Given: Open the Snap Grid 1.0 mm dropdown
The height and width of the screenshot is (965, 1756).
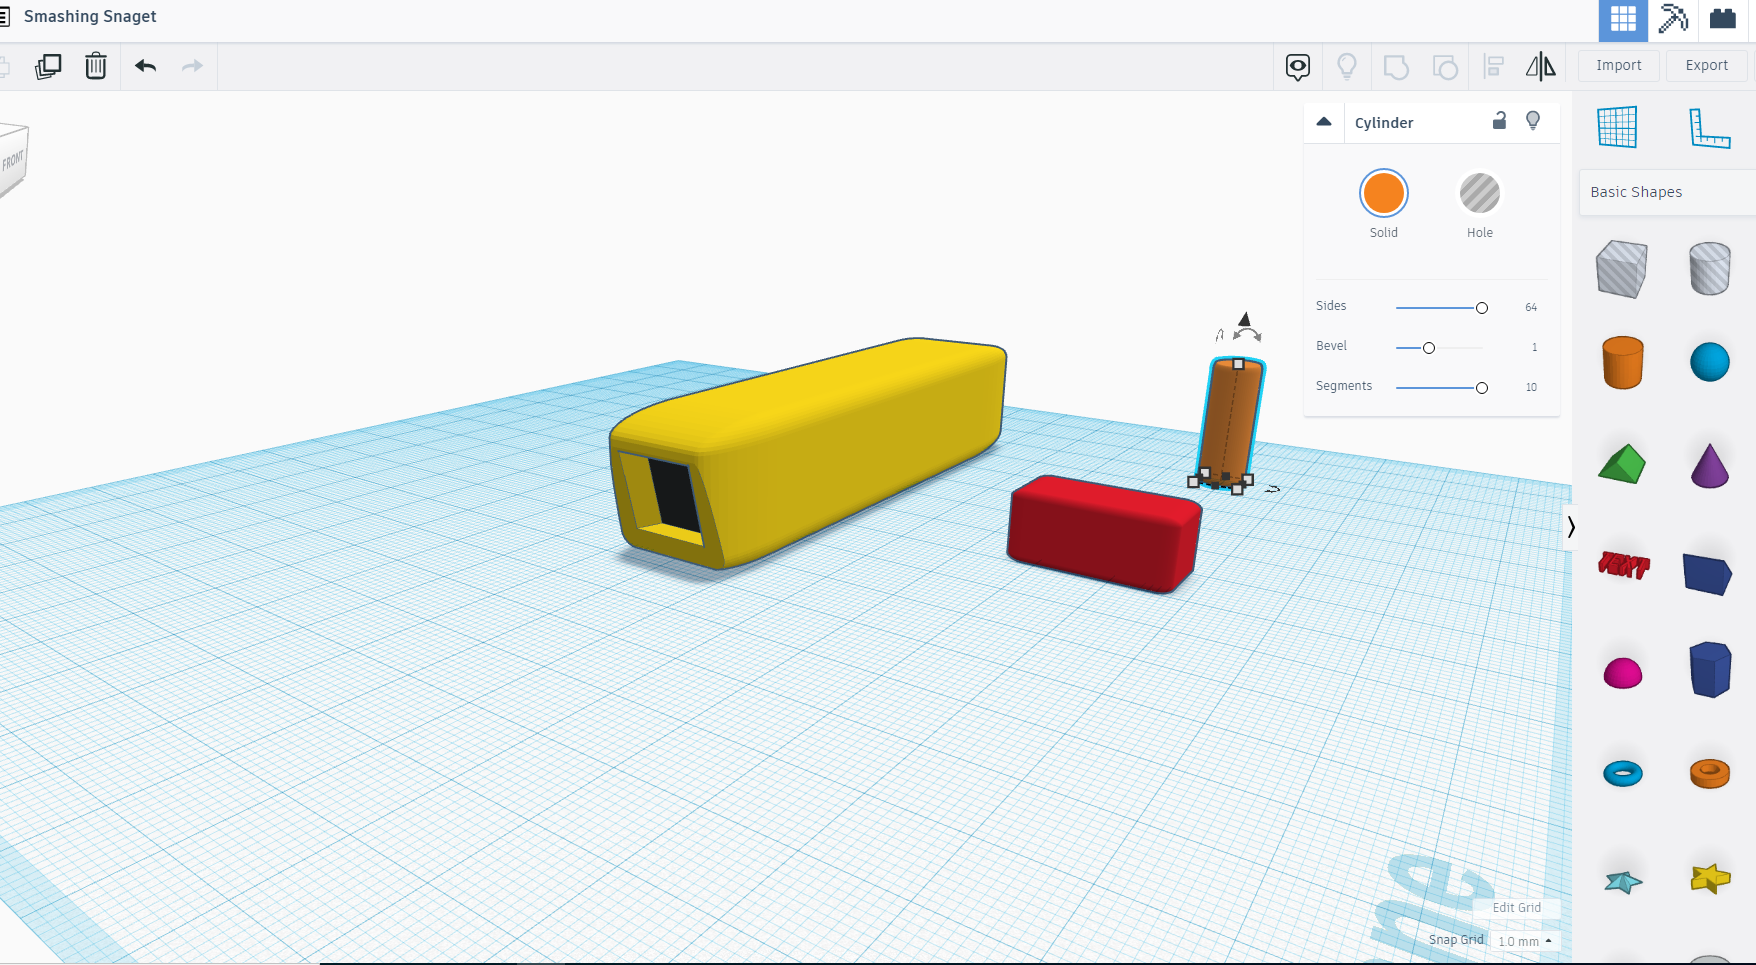Looking at the screenshot, I should pos(1525,941).
